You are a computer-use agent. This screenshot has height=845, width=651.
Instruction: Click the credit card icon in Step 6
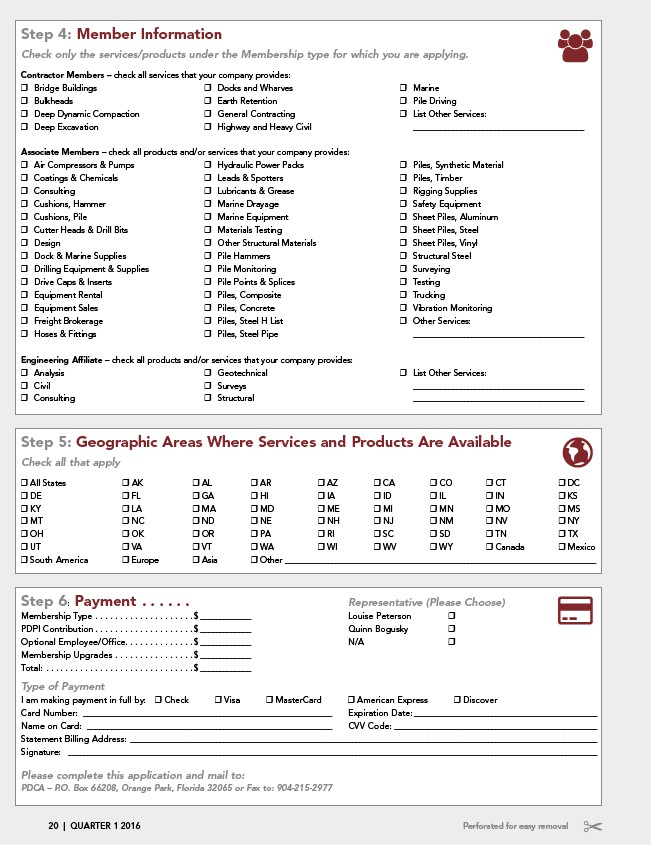(574, 610)
